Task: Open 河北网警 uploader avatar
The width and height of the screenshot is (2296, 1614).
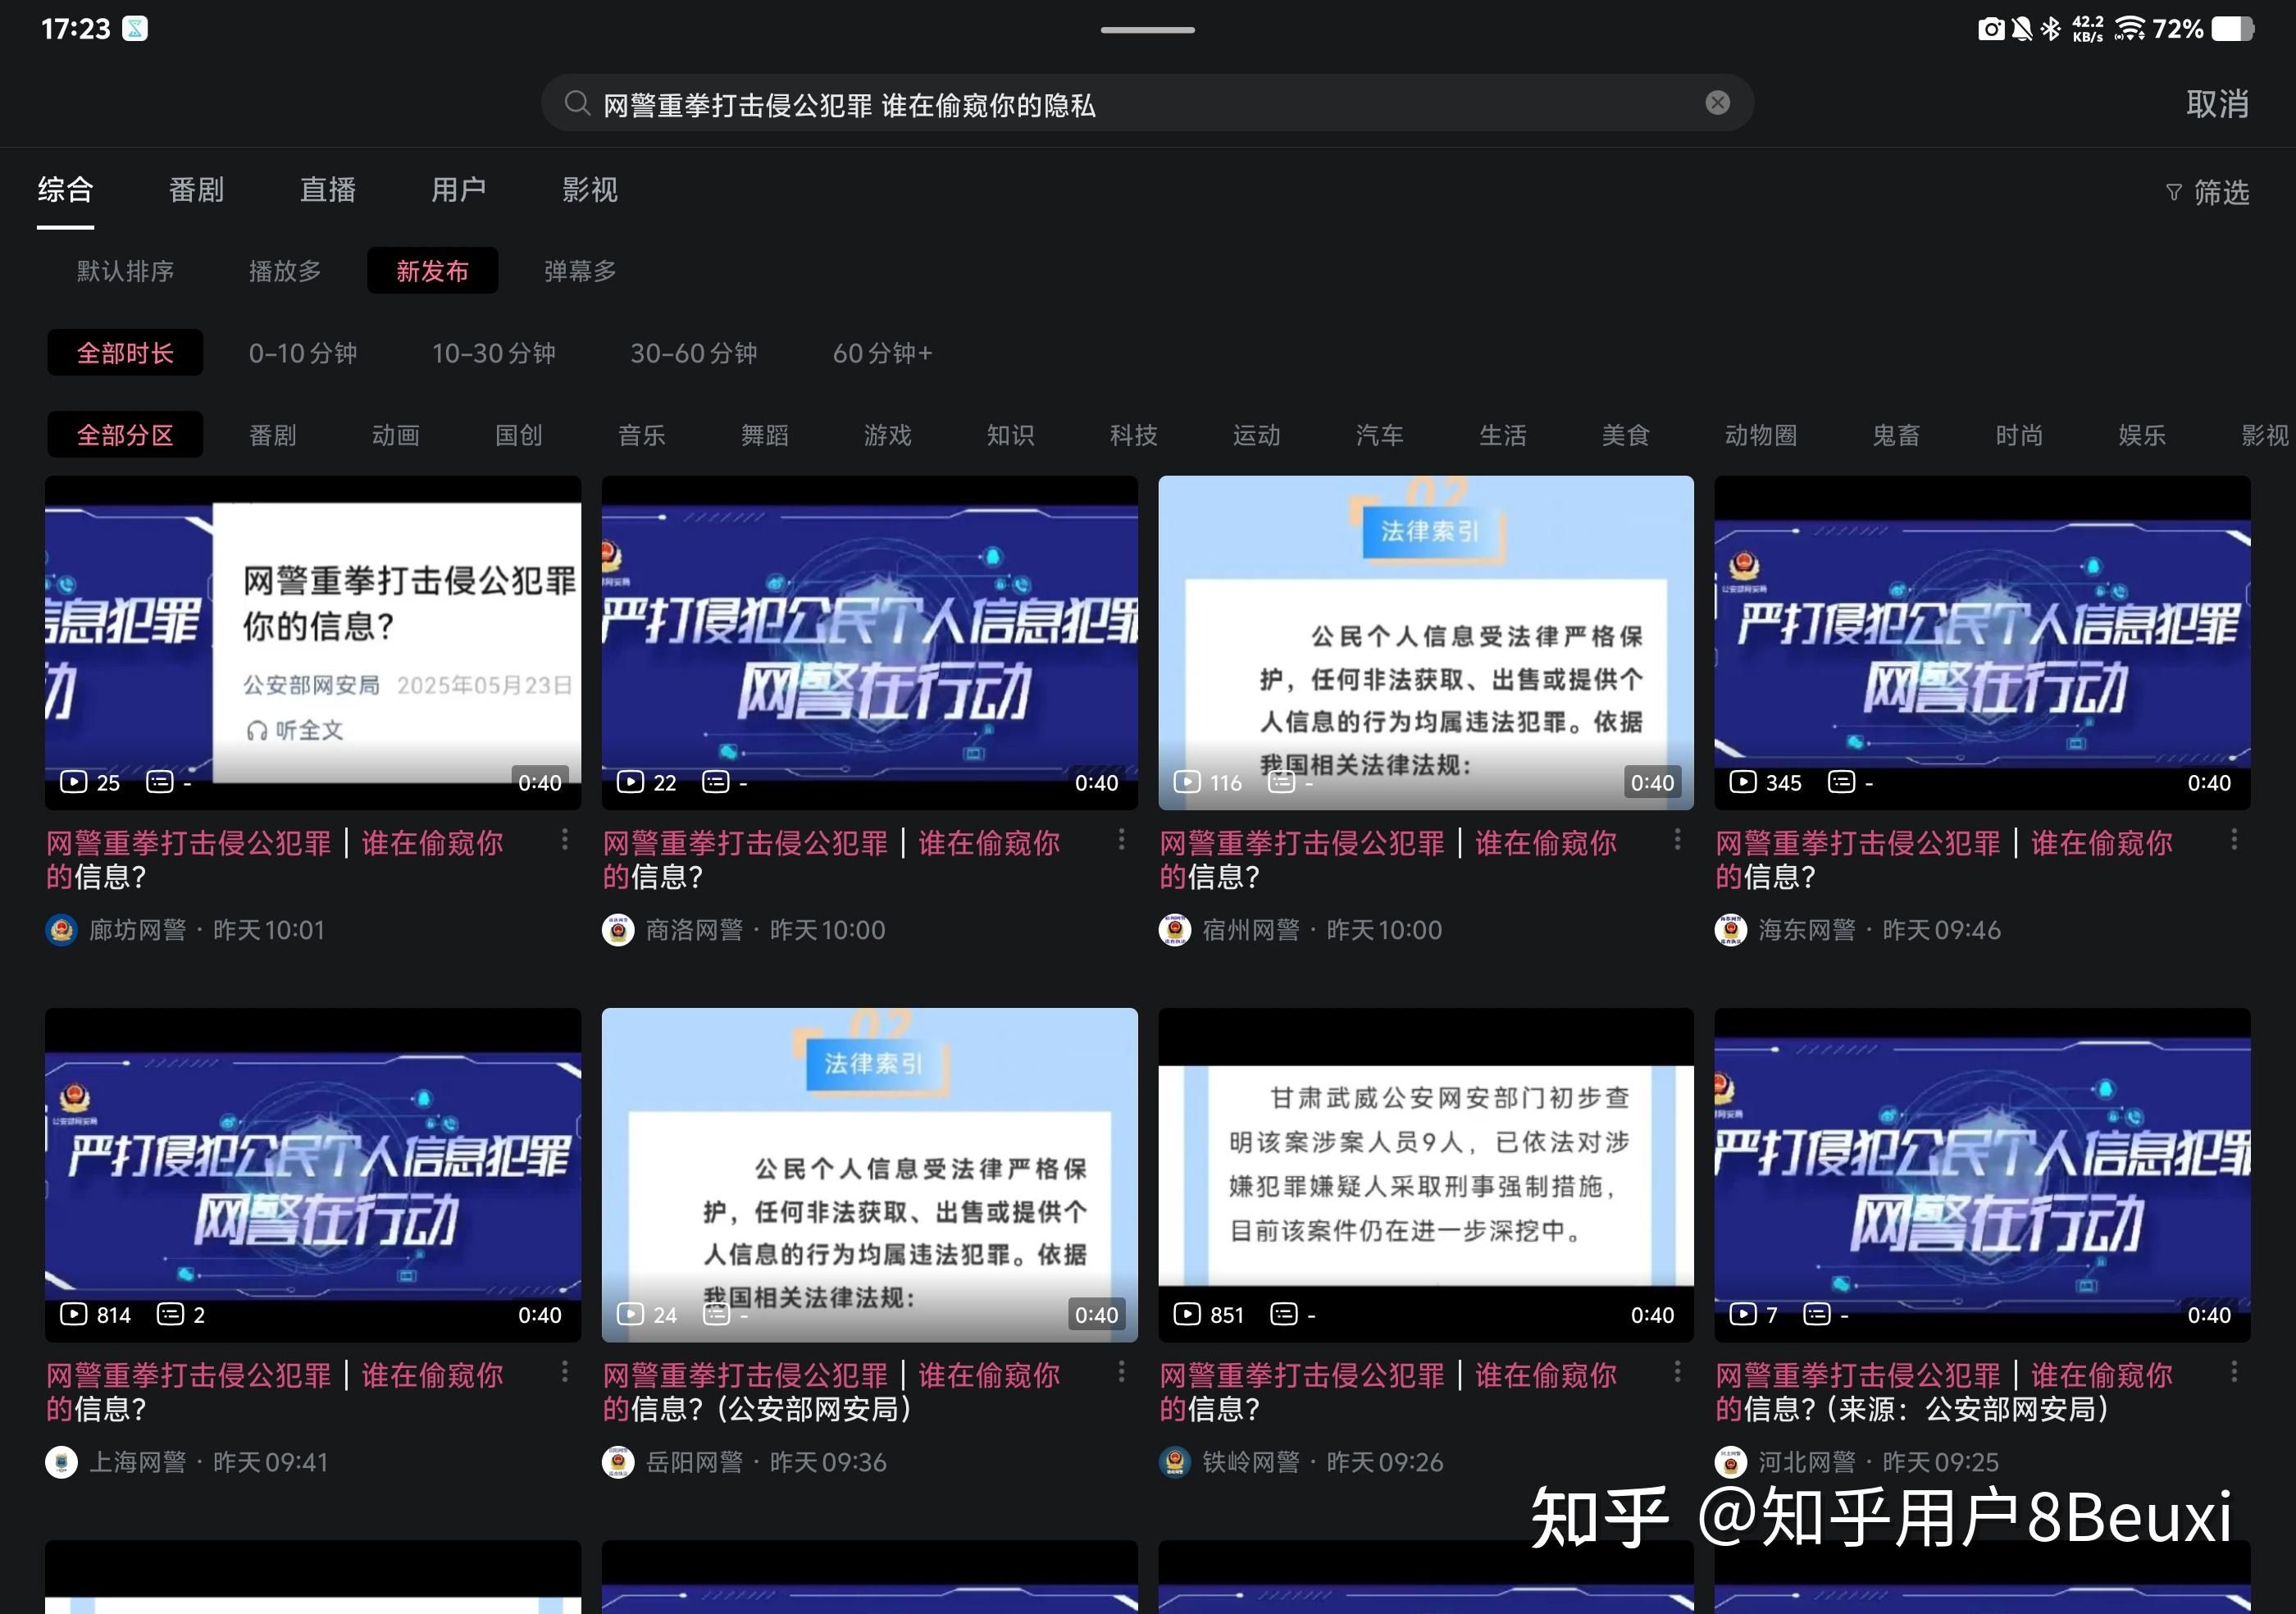Action: pyautogui.click(x=1731, y=1462)
